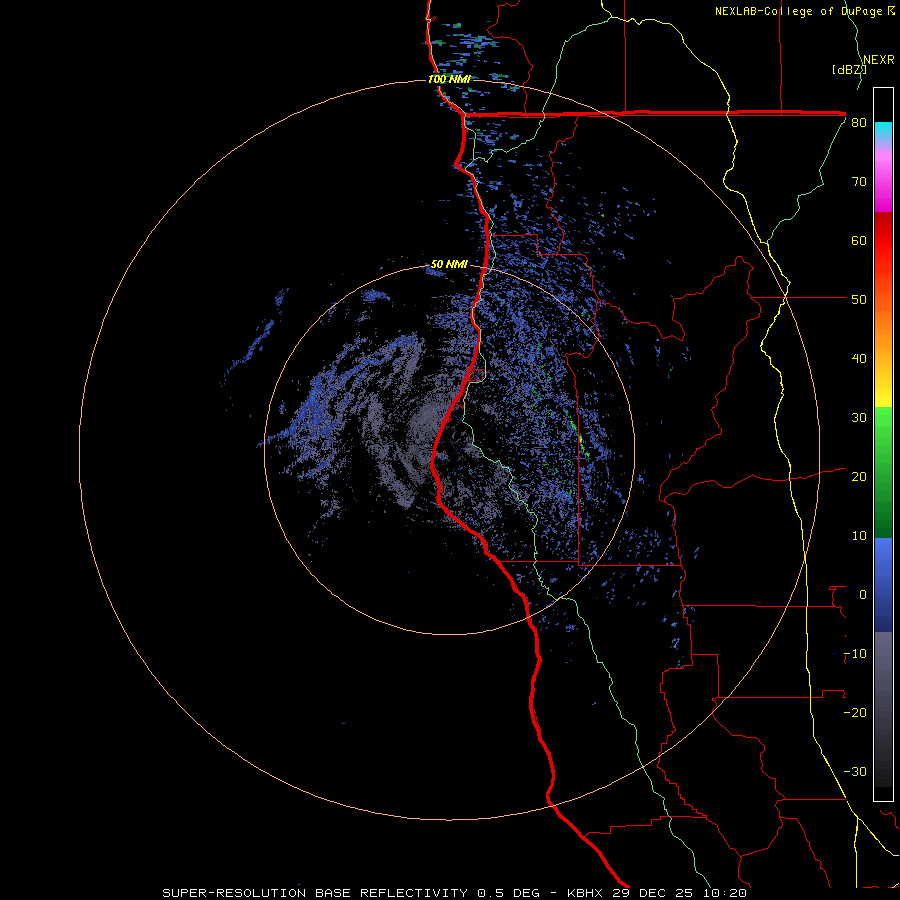Click the 50 value on dBZ scale
Screen dimensions: 900x900
[x=859, y=300]
